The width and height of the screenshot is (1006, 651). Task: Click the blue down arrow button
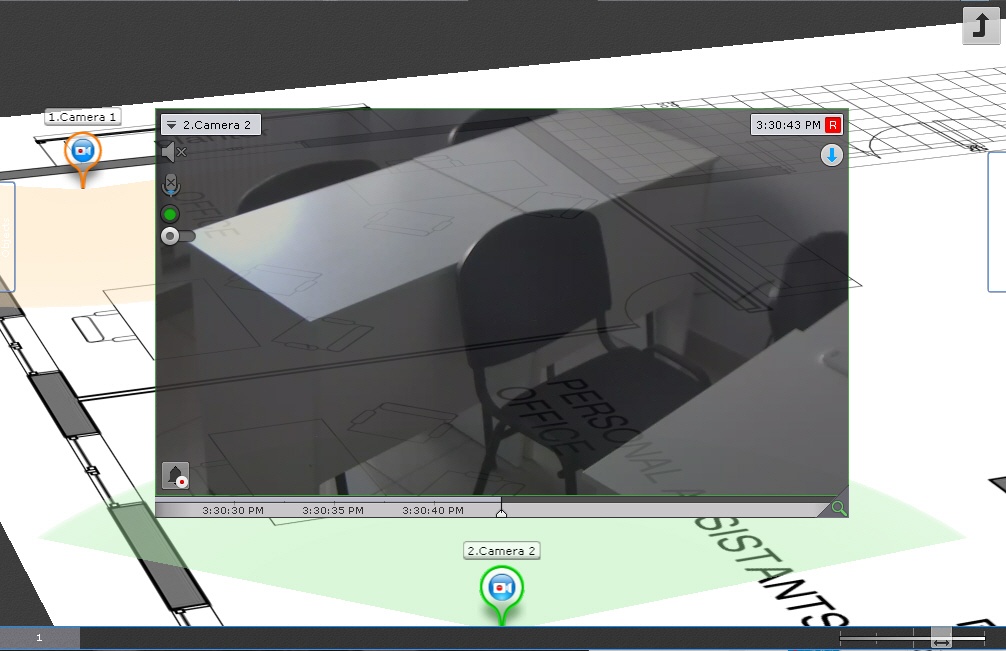[832, 155]
